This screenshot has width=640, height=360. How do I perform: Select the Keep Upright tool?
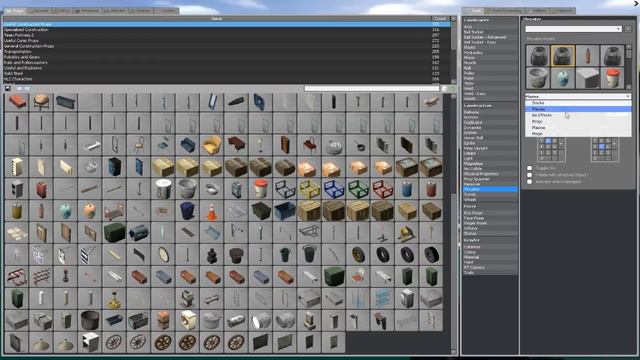pos(490,148)
